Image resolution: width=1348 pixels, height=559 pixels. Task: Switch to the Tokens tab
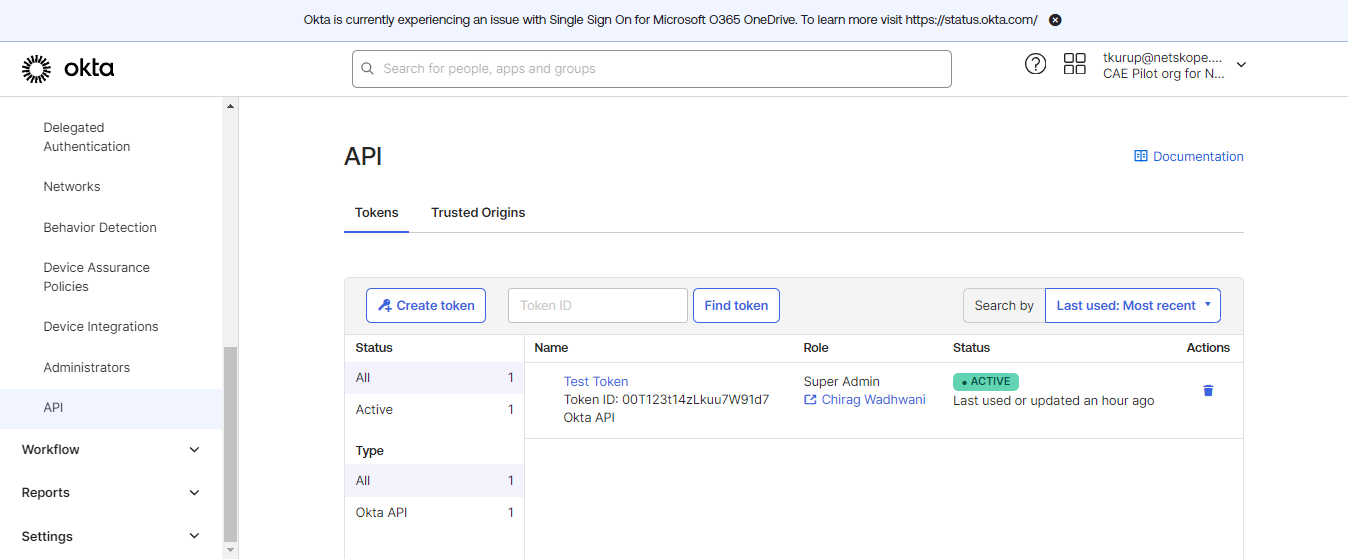click(377, 213)
